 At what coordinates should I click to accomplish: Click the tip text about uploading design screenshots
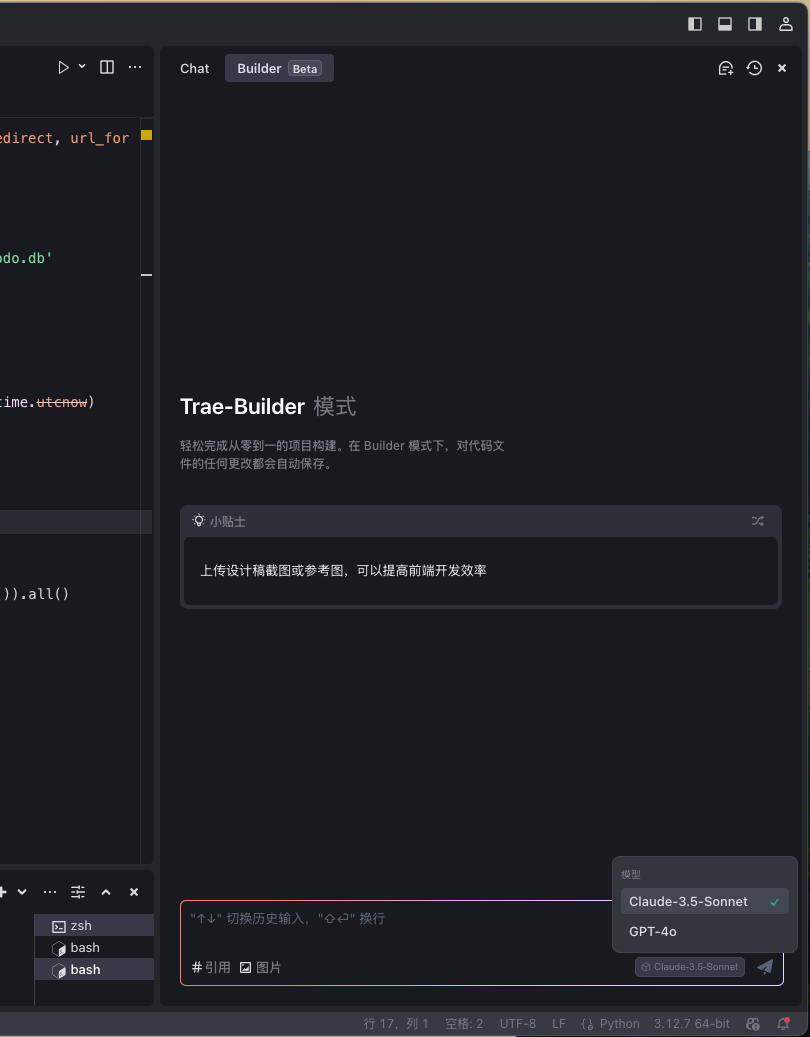(x=343, y=571)
